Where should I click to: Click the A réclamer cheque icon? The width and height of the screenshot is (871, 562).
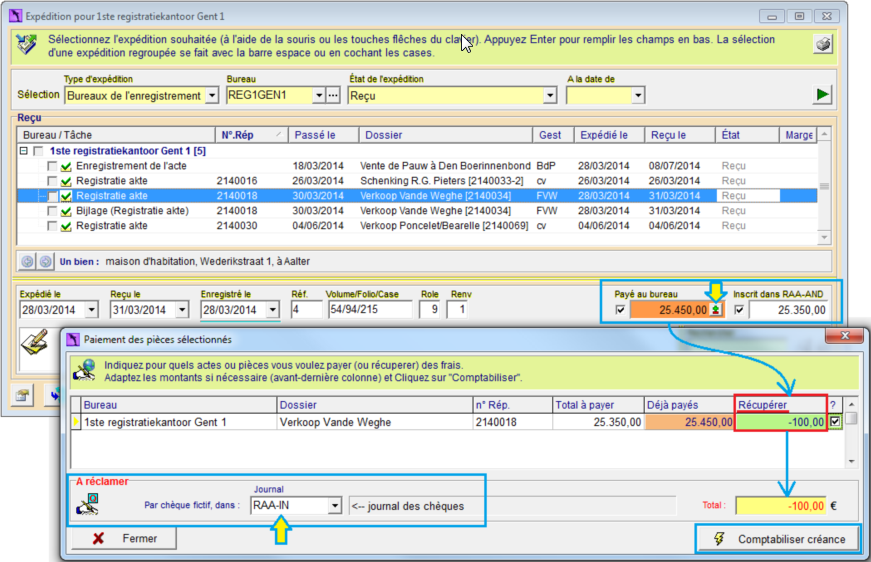tap(88, 504)
